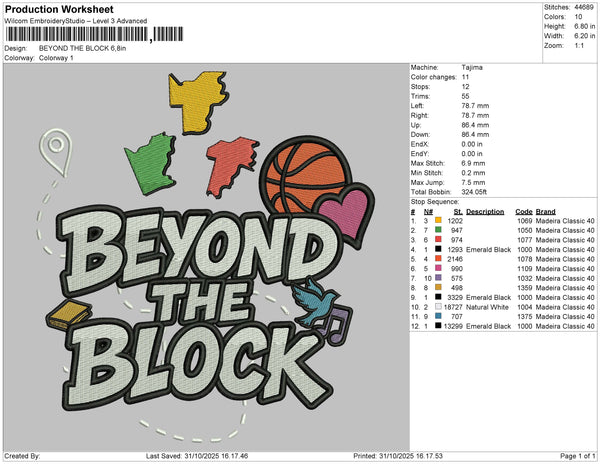Click the 'Created By:' footer label
Image resolution: width=600 pixels, height=464 pixels.
coord(22,456)
